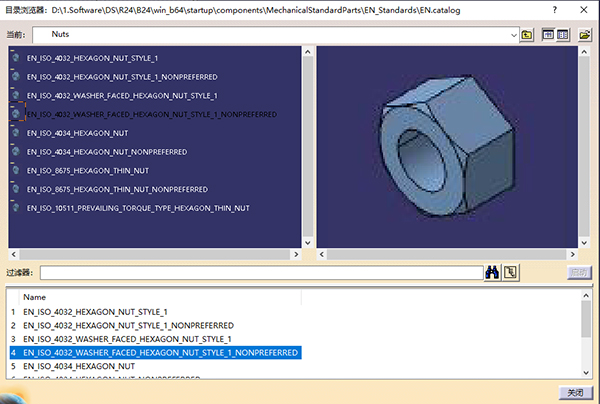Click the table filter icon beside binoculars

(509, 272)
